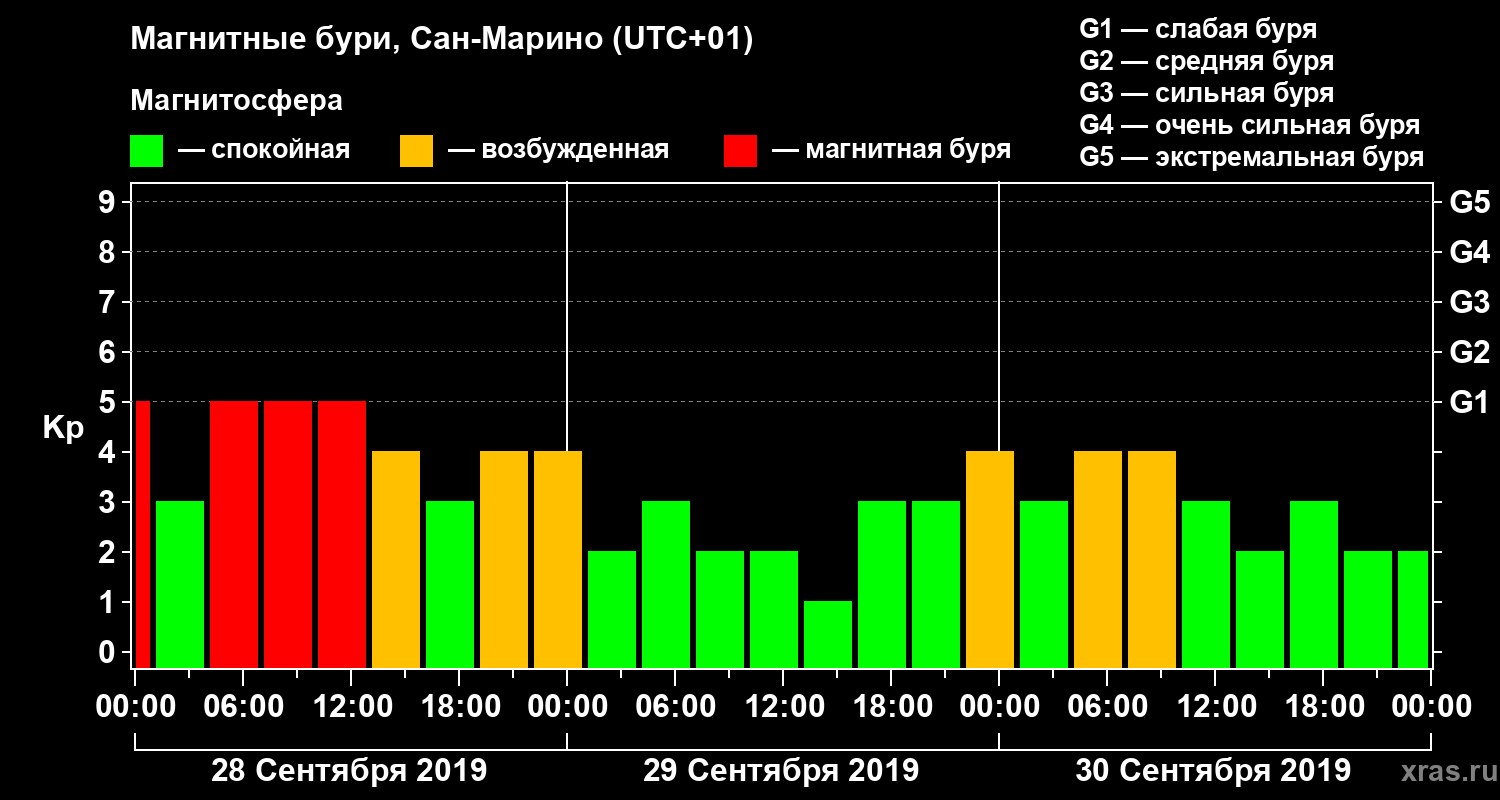Click the only orange bar on 29 Сентября

tap(990, 559)
